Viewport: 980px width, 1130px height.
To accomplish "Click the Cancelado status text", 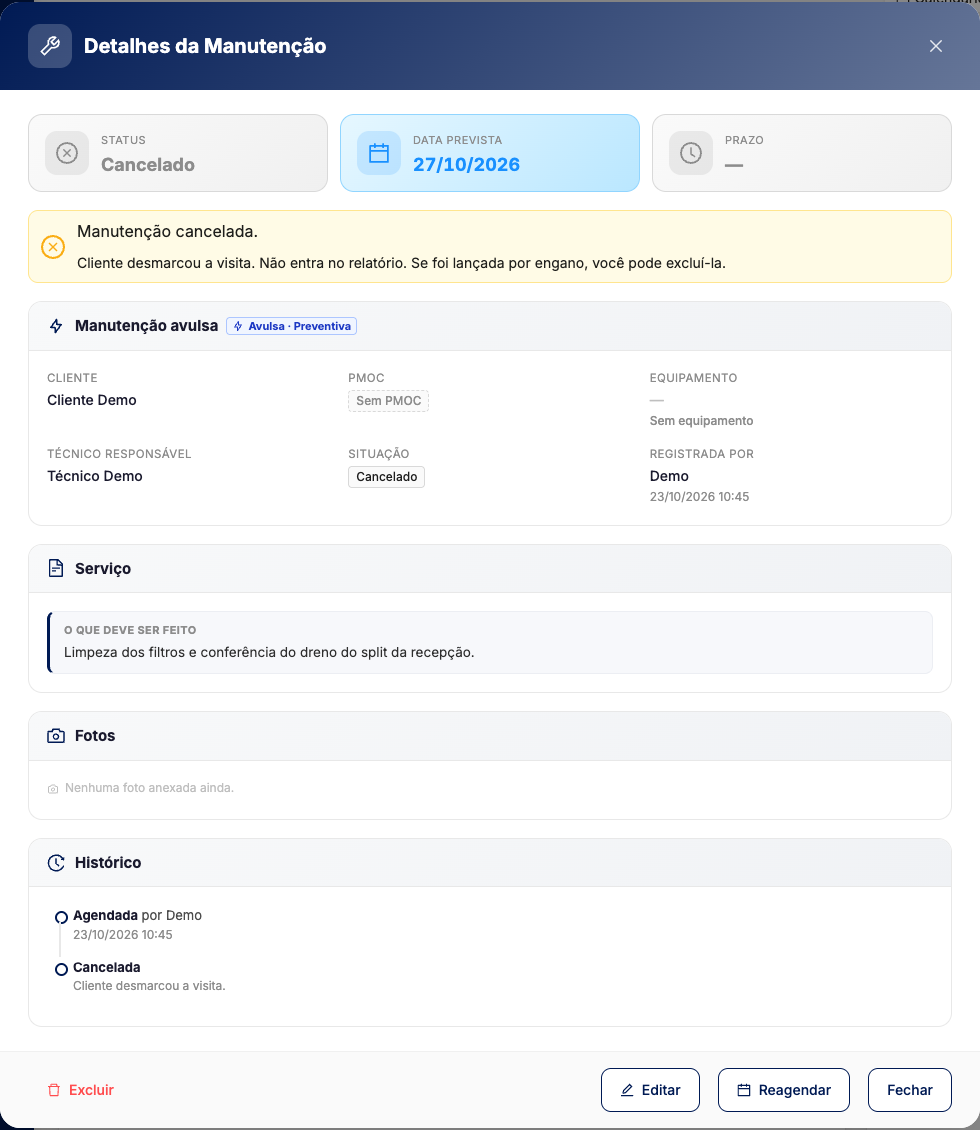I will (x=148, y=164).
